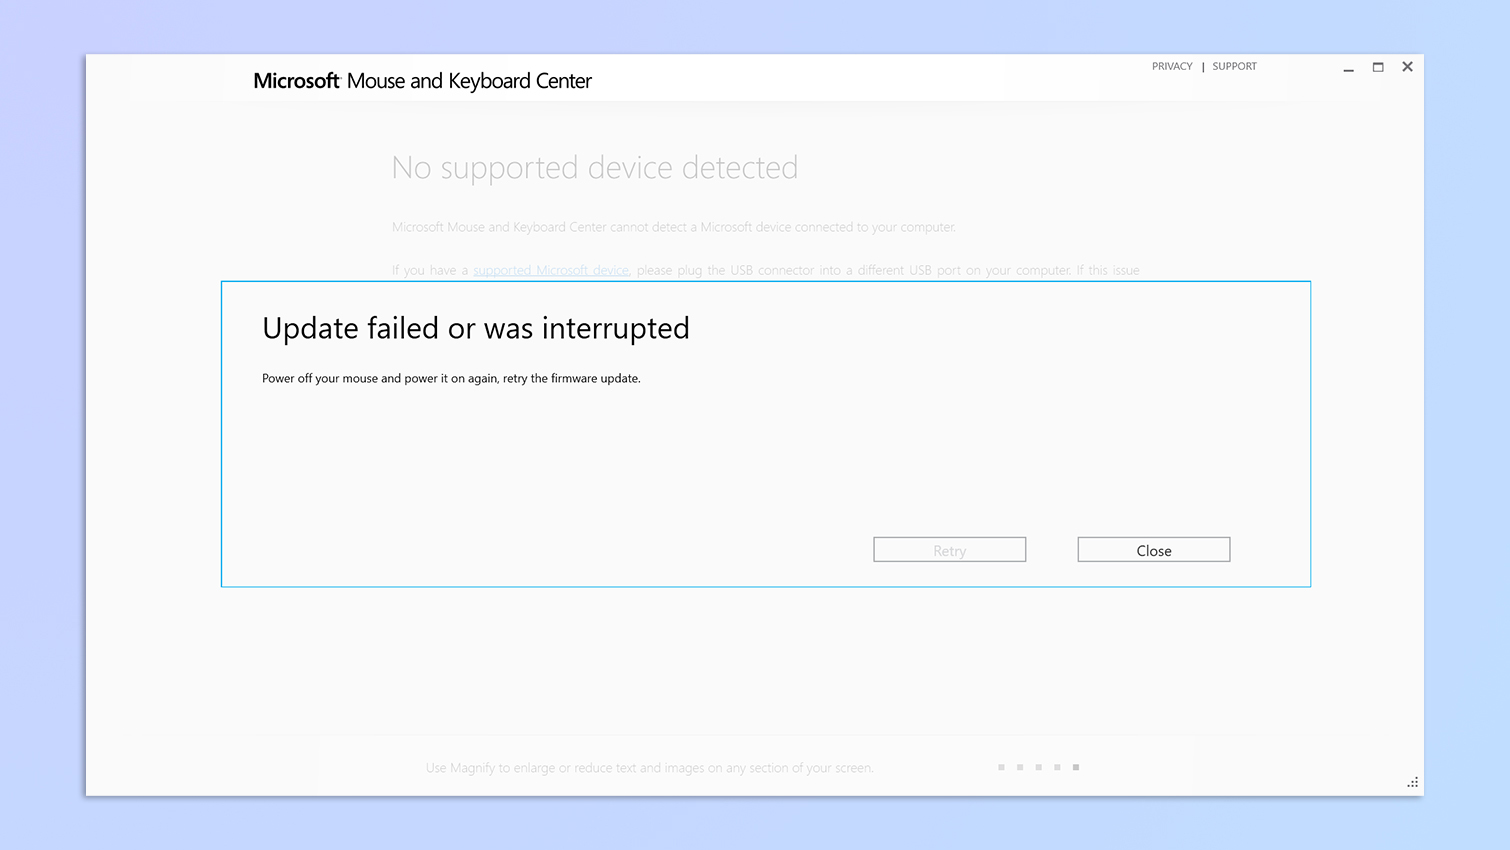This screenshot has height=850, width=1510.
Task: Follow the 'supported Microsoft device' hyperlink
Action: pyautogui.click(x=551, y=270)
